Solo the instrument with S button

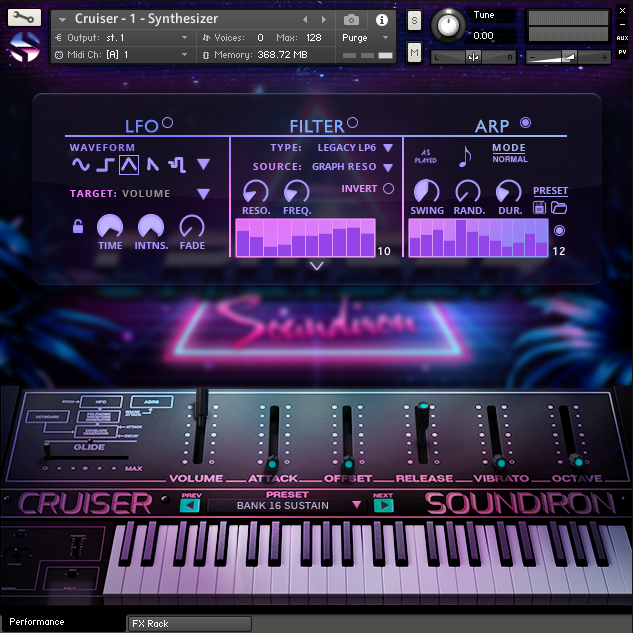coord(414,20)
